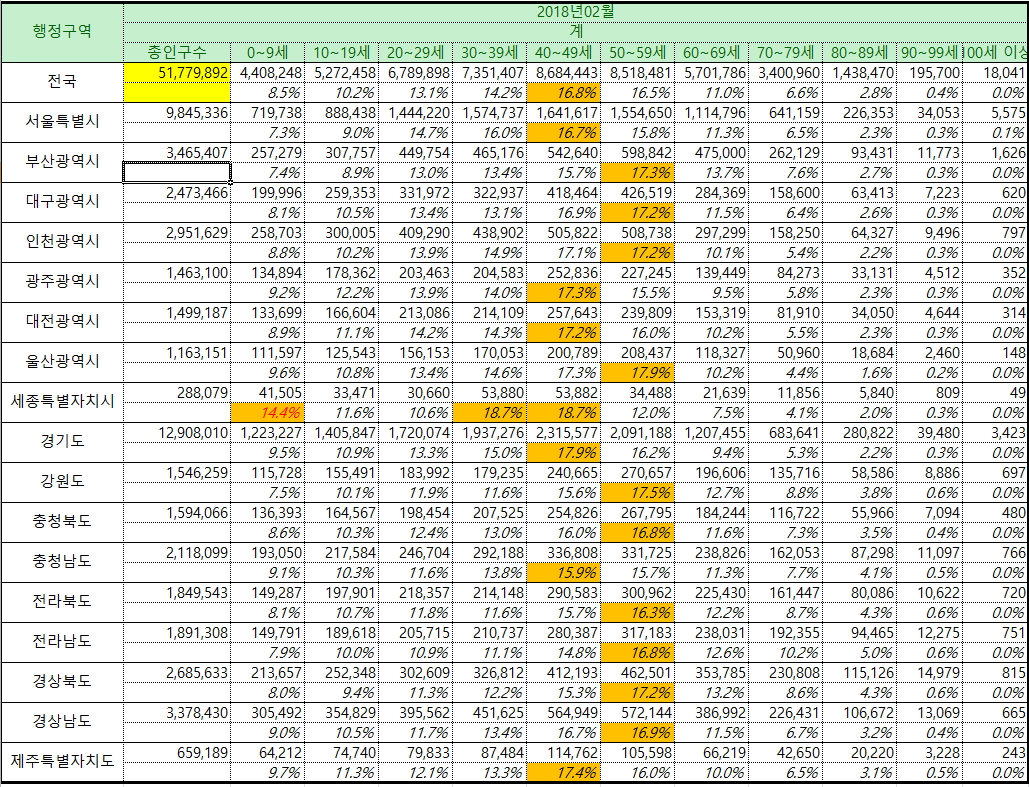Select cell 572,144 in 경상남도 row
Viewport: 1029px width, 787px height.
[x=637, y=713]
